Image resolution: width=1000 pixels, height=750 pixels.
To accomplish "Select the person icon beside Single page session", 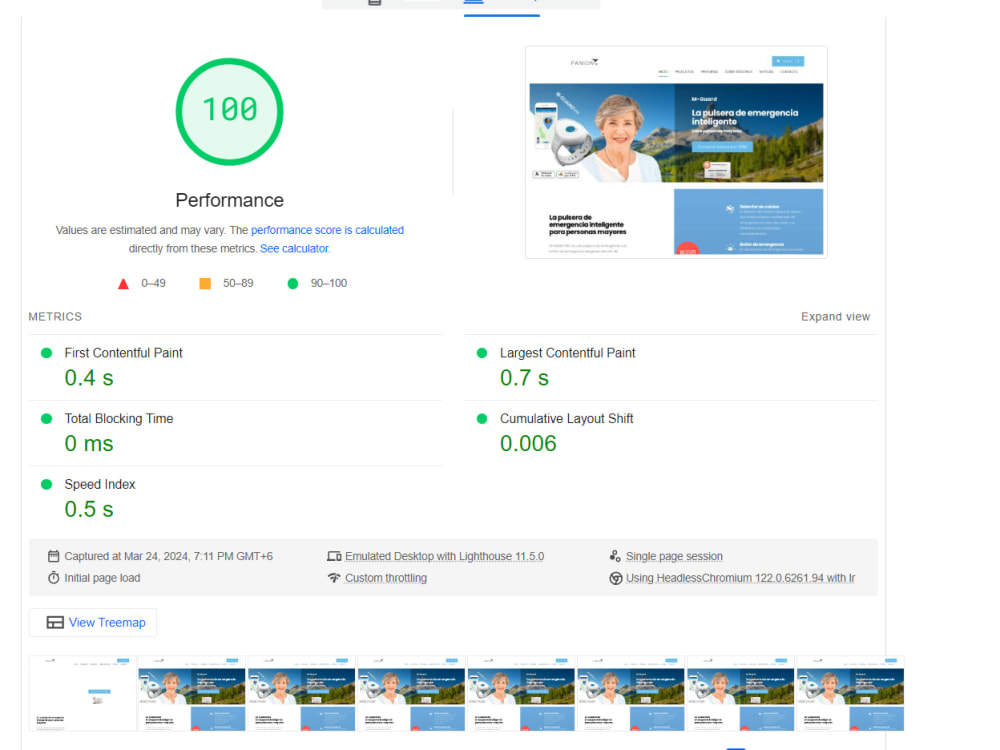I will pyautogui.click(x=615, y=555).
